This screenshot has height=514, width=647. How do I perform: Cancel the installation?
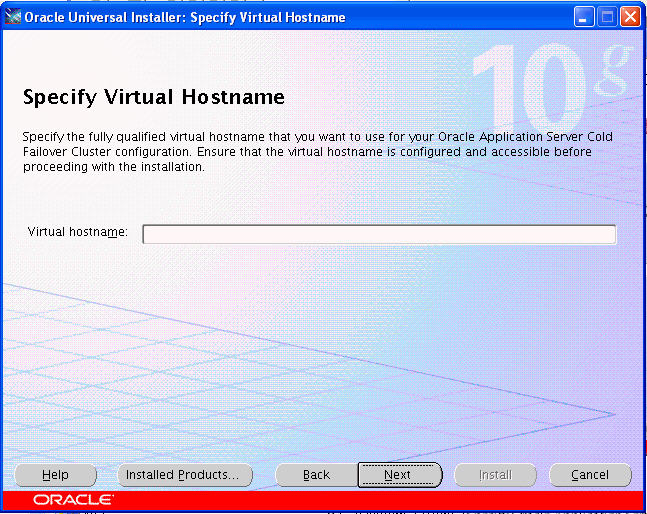coord(590,475)
